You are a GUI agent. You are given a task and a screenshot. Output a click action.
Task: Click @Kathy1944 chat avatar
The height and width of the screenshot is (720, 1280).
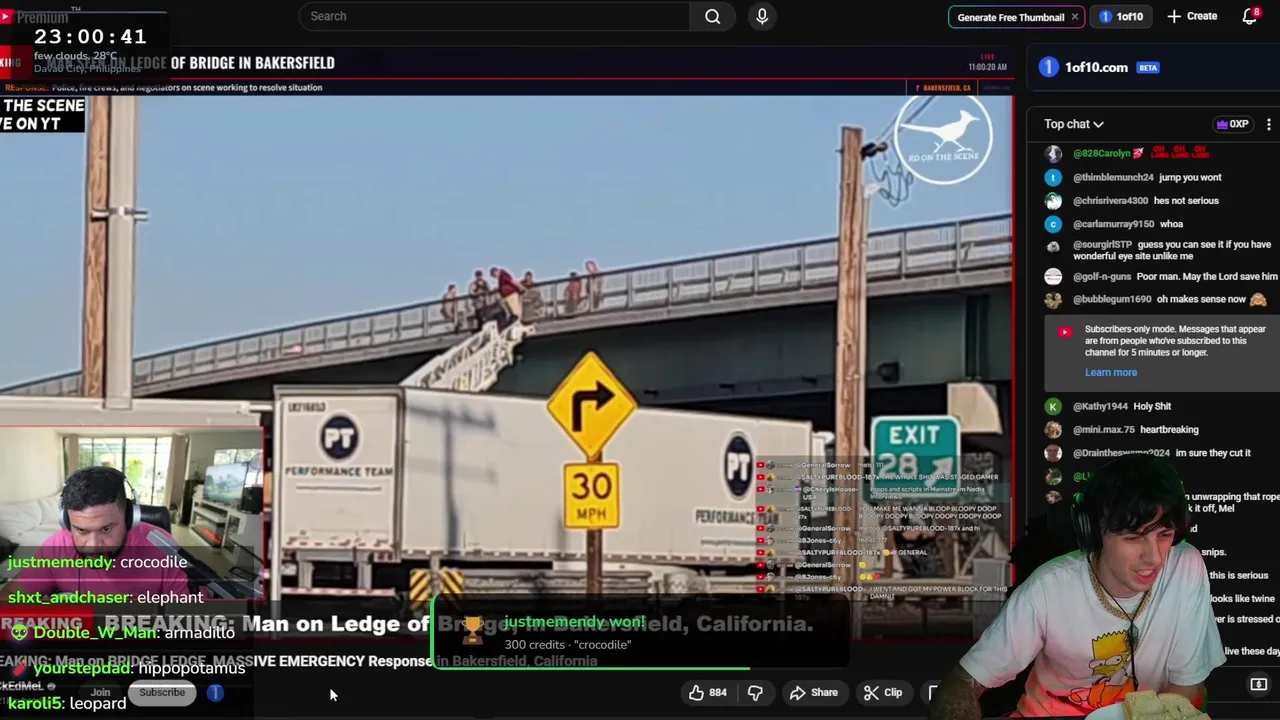tap(1053, 406)
